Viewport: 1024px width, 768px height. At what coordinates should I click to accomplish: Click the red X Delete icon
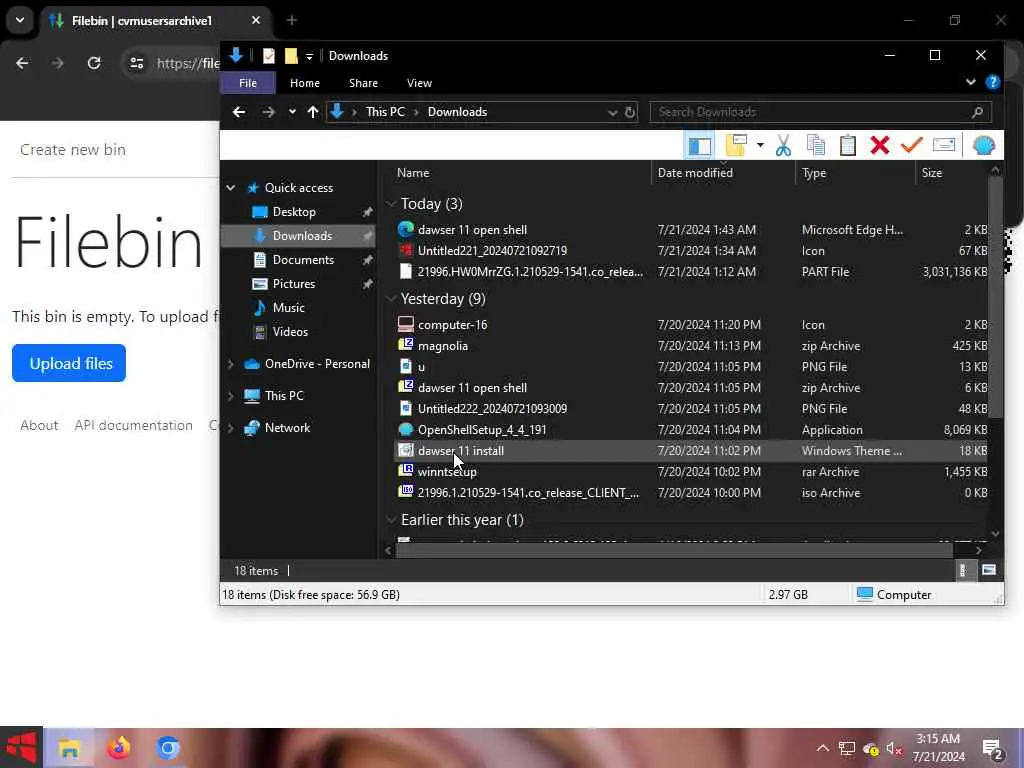click(880, 145)
